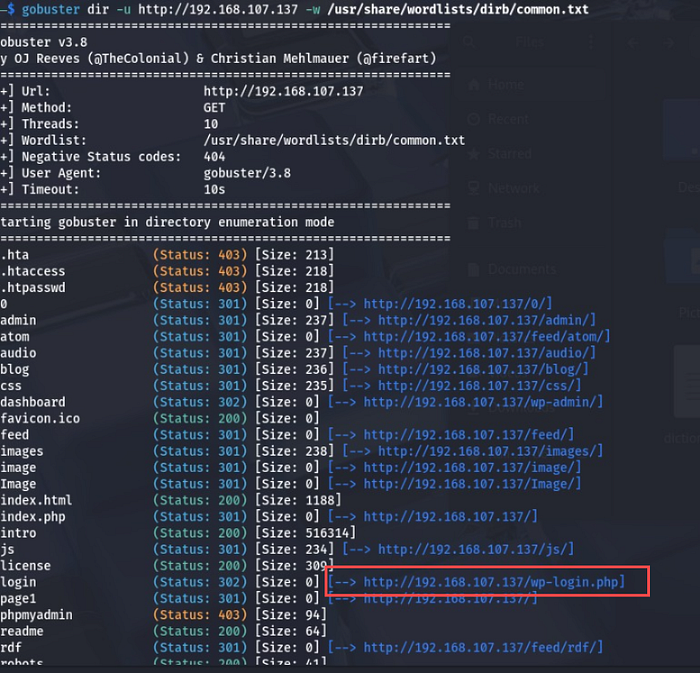Click the css result name
The height and width of the screenshot is (673, 700).
click(11, 386)
